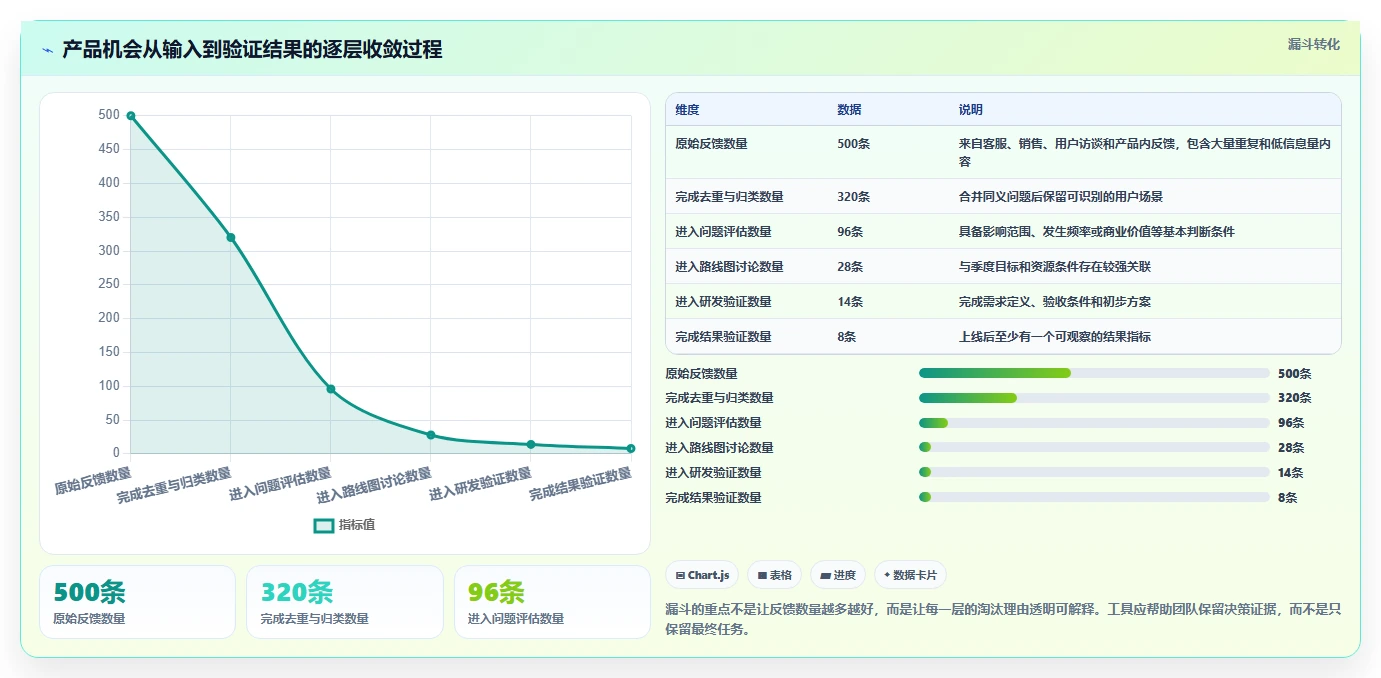Screen dimensions: 1381x678
Task: Click the 进入路线图讨论数量 x-axis label on the chart
Action: pos(375,484)
